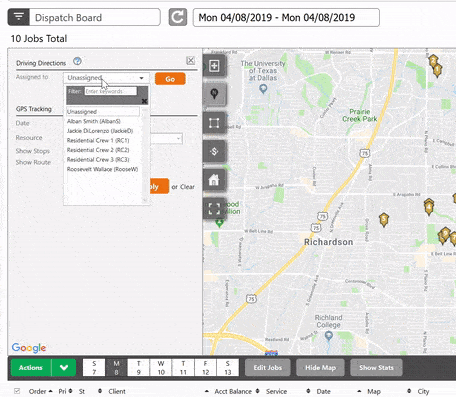
Task: Expand the Assigned to dropdown arrow
Action: (x=141, y=78)
